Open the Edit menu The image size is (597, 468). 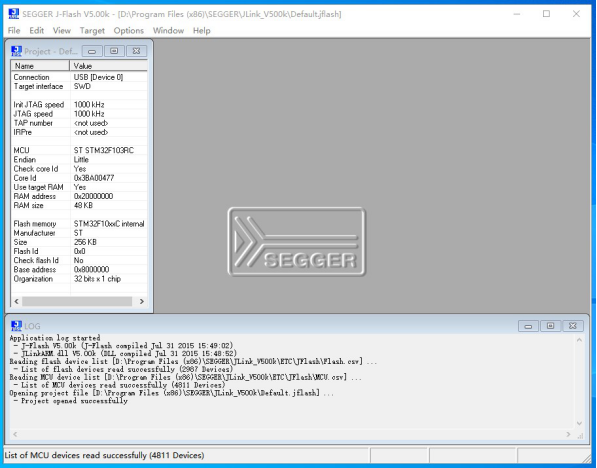pos(37,30)
